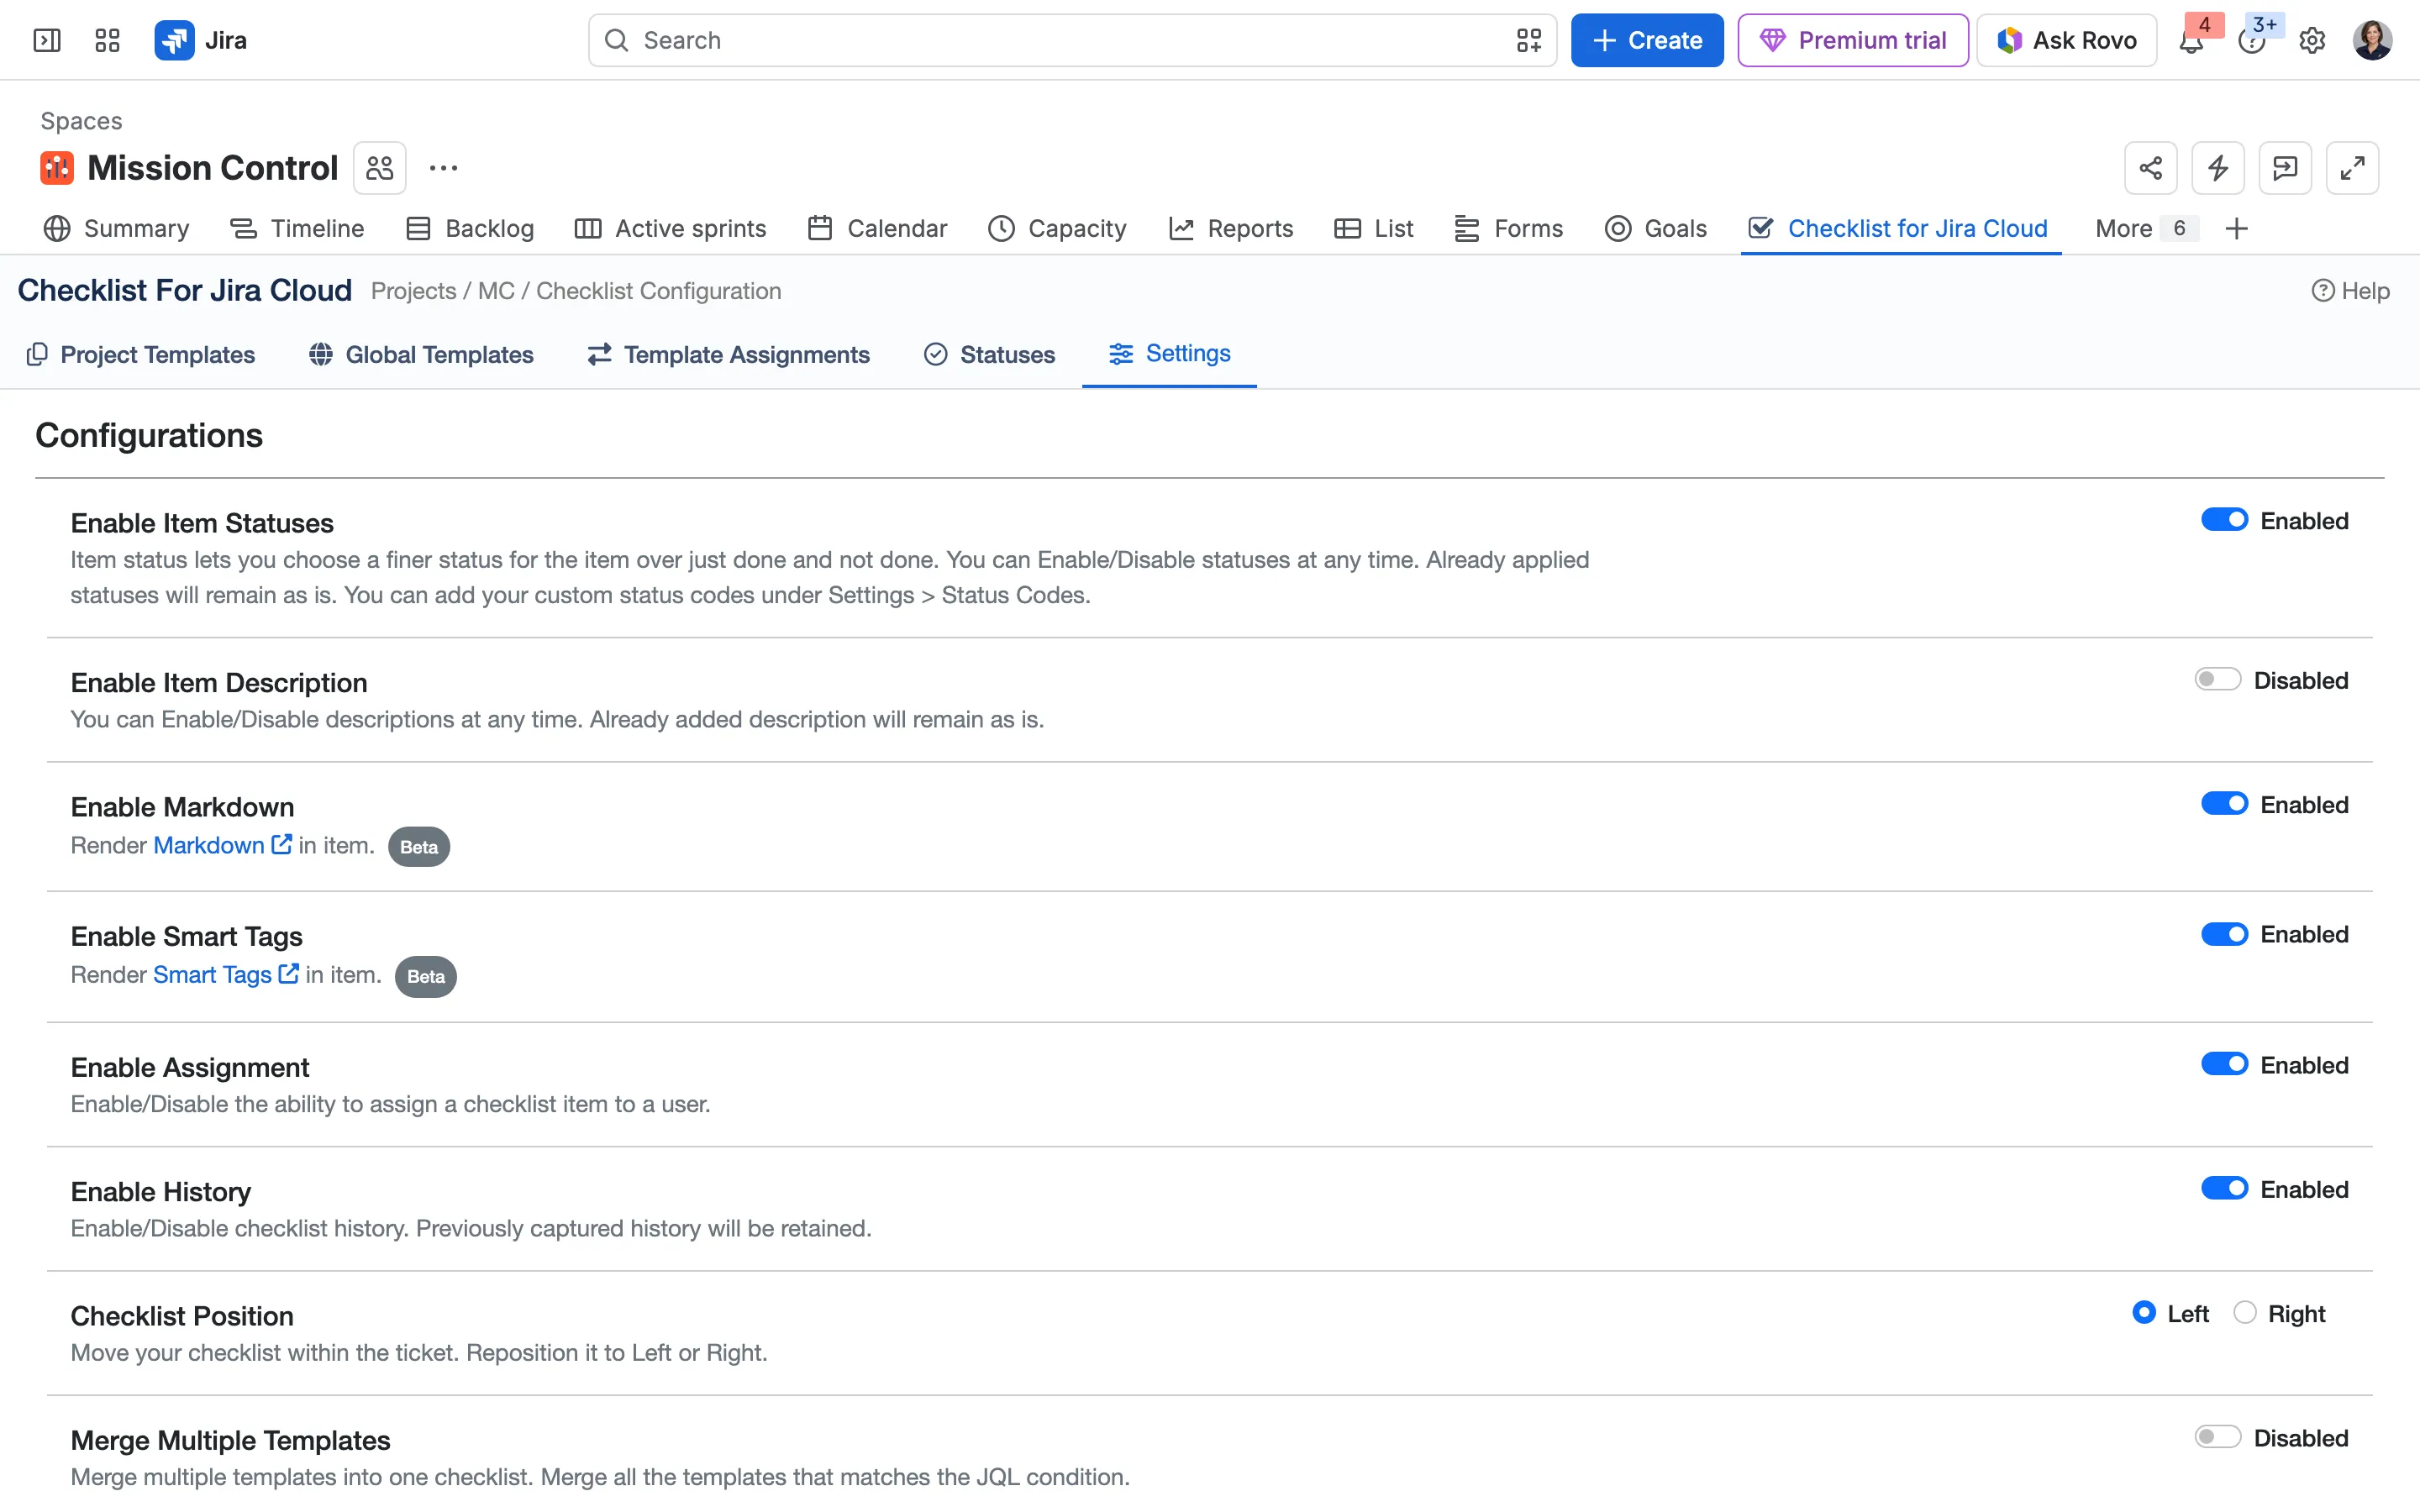Viewport: 2420px width, 1512px height.
Task: Enter full screen with expand icon
Action: click(x=2352, y=168)
